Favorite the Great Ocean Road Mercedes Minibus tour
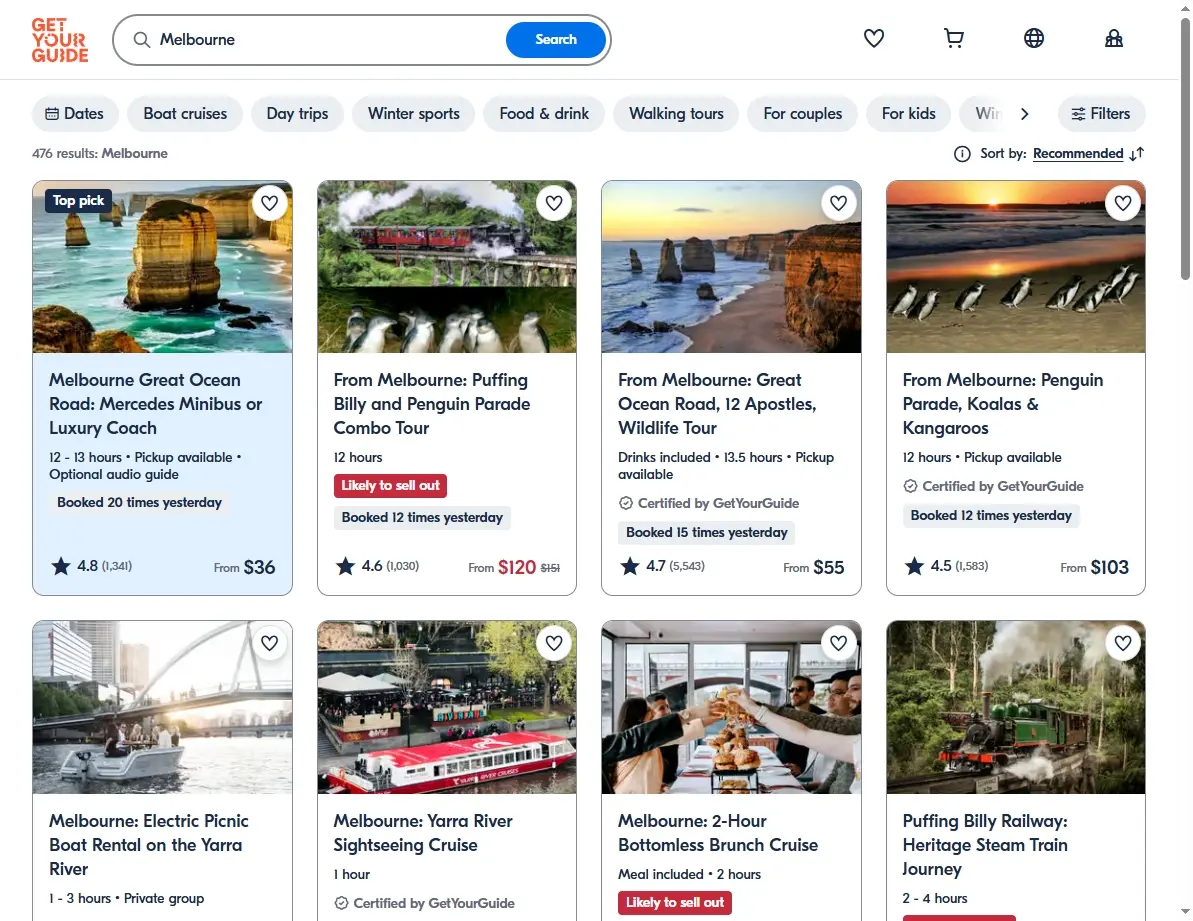 (x=269, y=203)
